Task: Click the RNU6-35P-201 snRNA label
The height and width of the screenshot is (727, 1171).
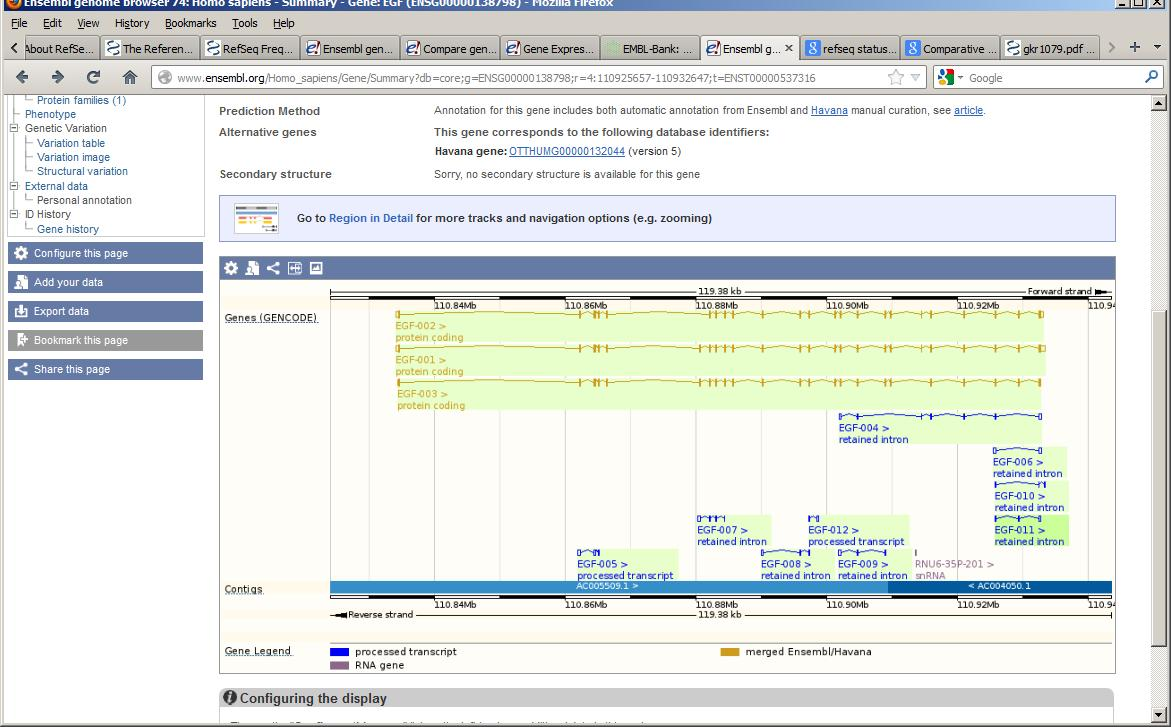Action: (x=954, y=564)
